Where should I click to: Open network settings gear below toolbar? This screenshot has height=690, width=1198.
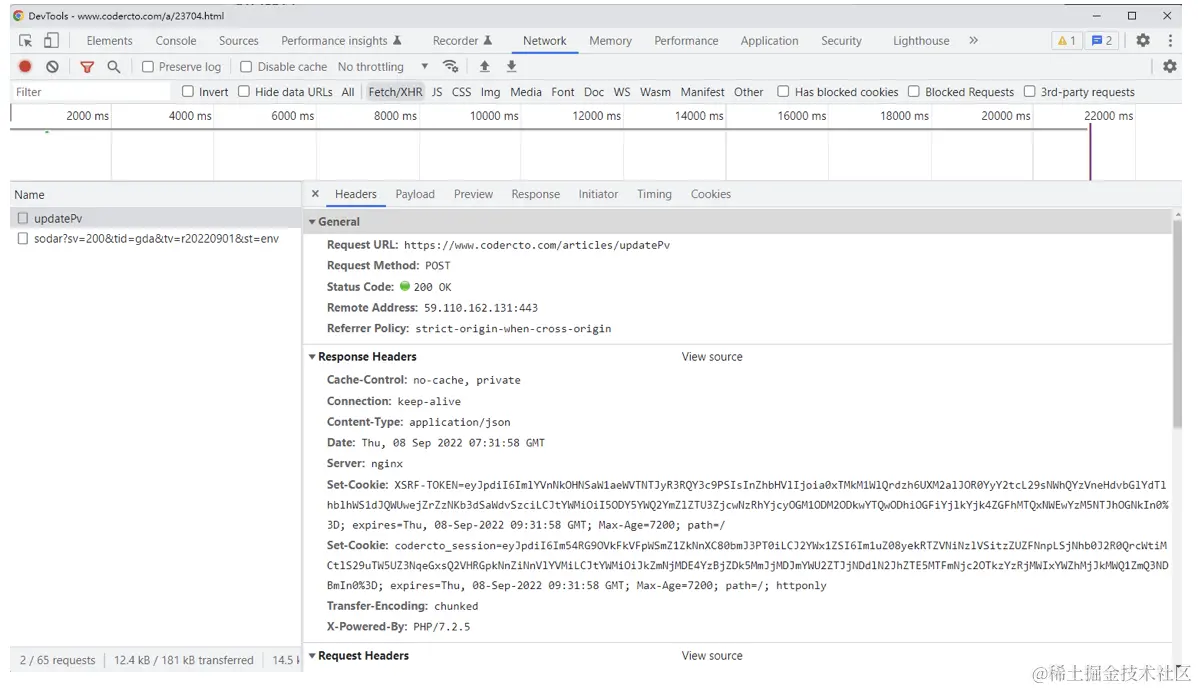pyautogui.click(x=1170, y=66)
